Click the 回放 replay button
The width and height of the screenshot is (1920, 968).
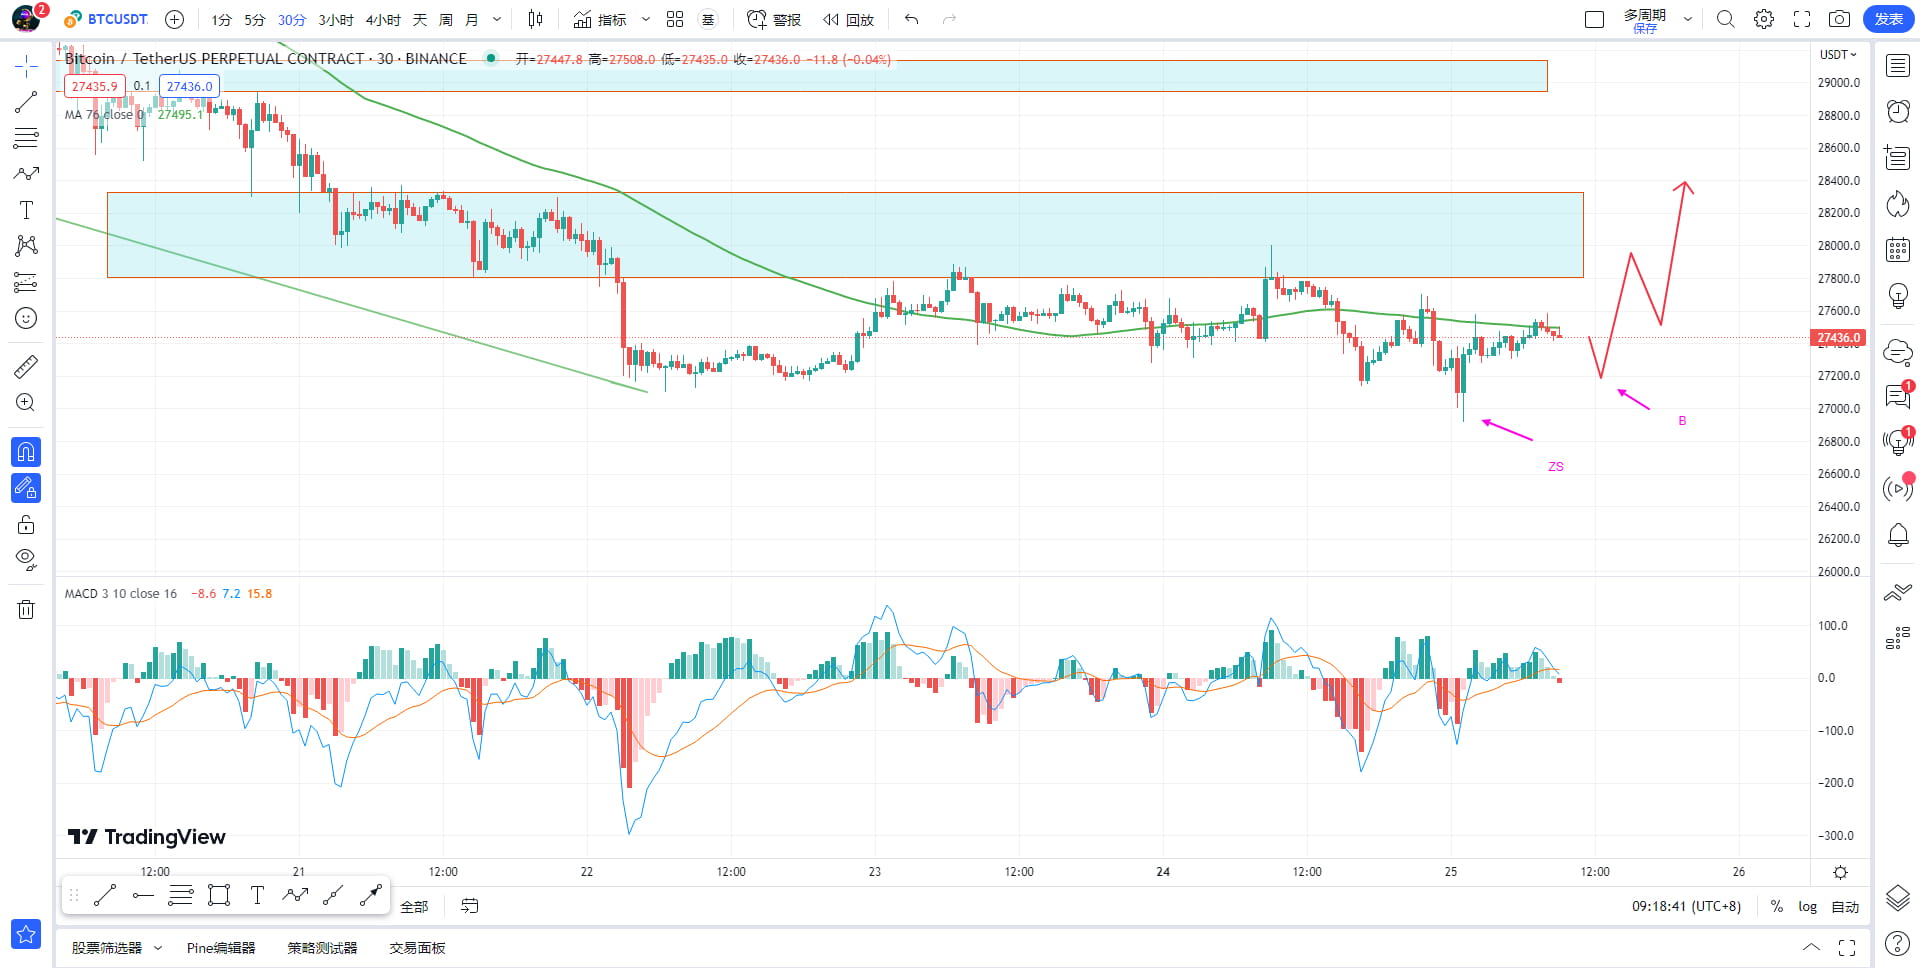click(849, 19)
